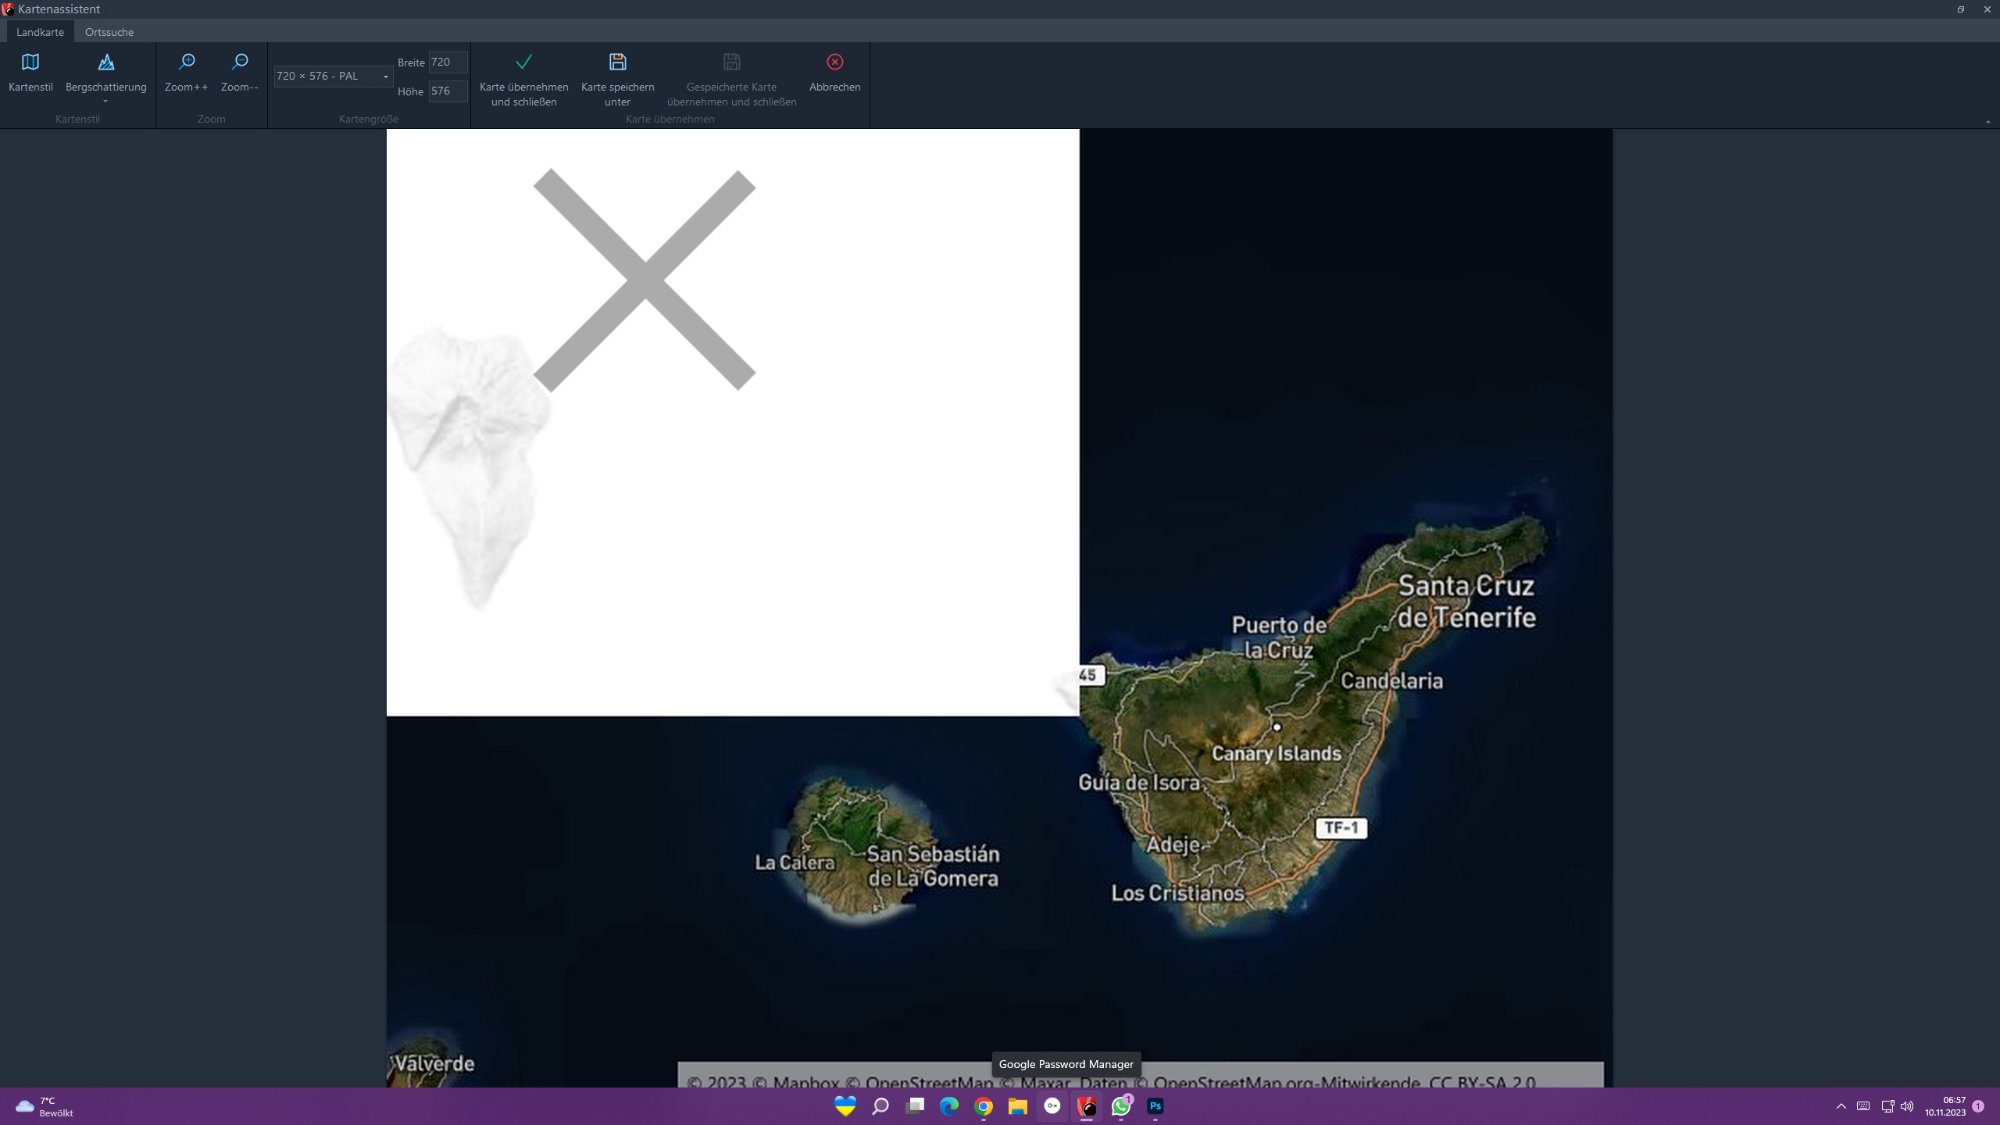Image resolution: width=2000 pixels, height=1125 pixels.
Task: Switch to the Ortssuche tab
Action: 109,32
